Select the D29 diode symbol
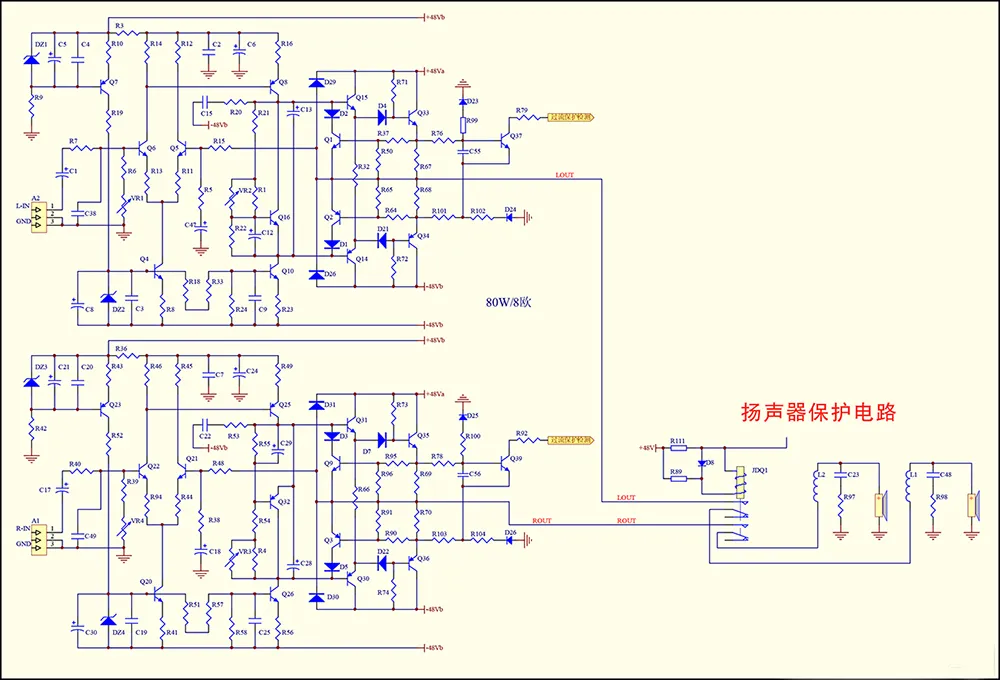The height and width of the screenshot is (680, 1000). point(316,82)
